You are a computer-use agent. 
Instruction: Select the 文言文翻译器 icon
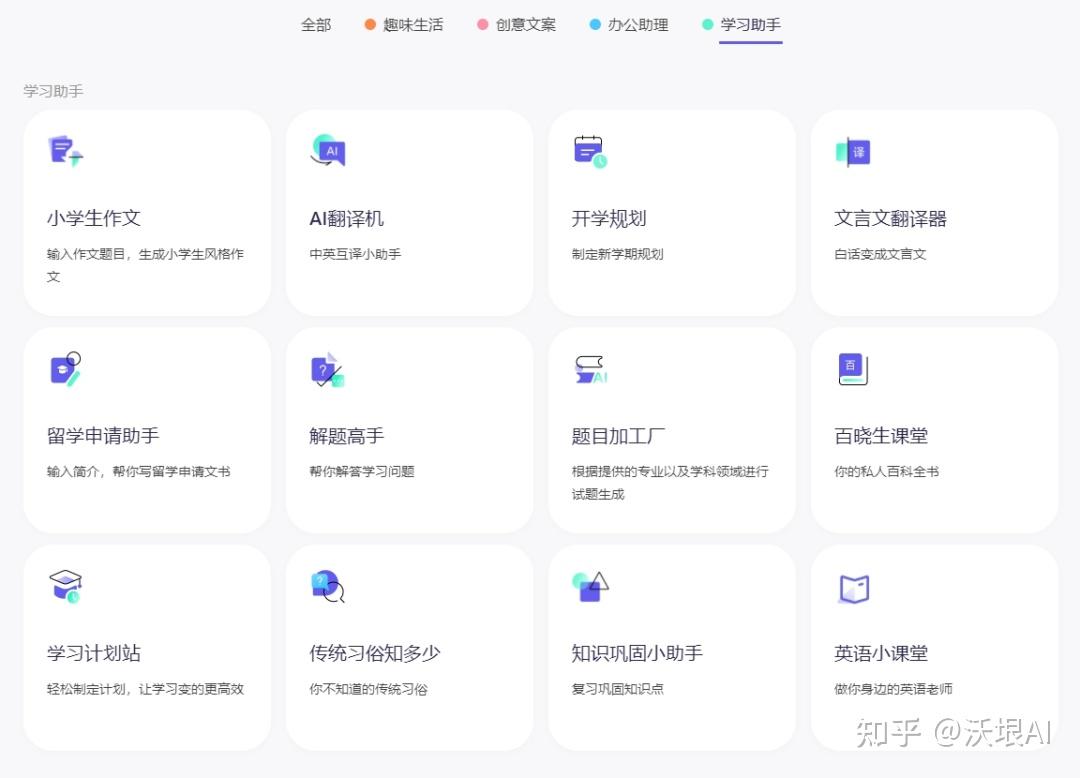click(852, 151)
